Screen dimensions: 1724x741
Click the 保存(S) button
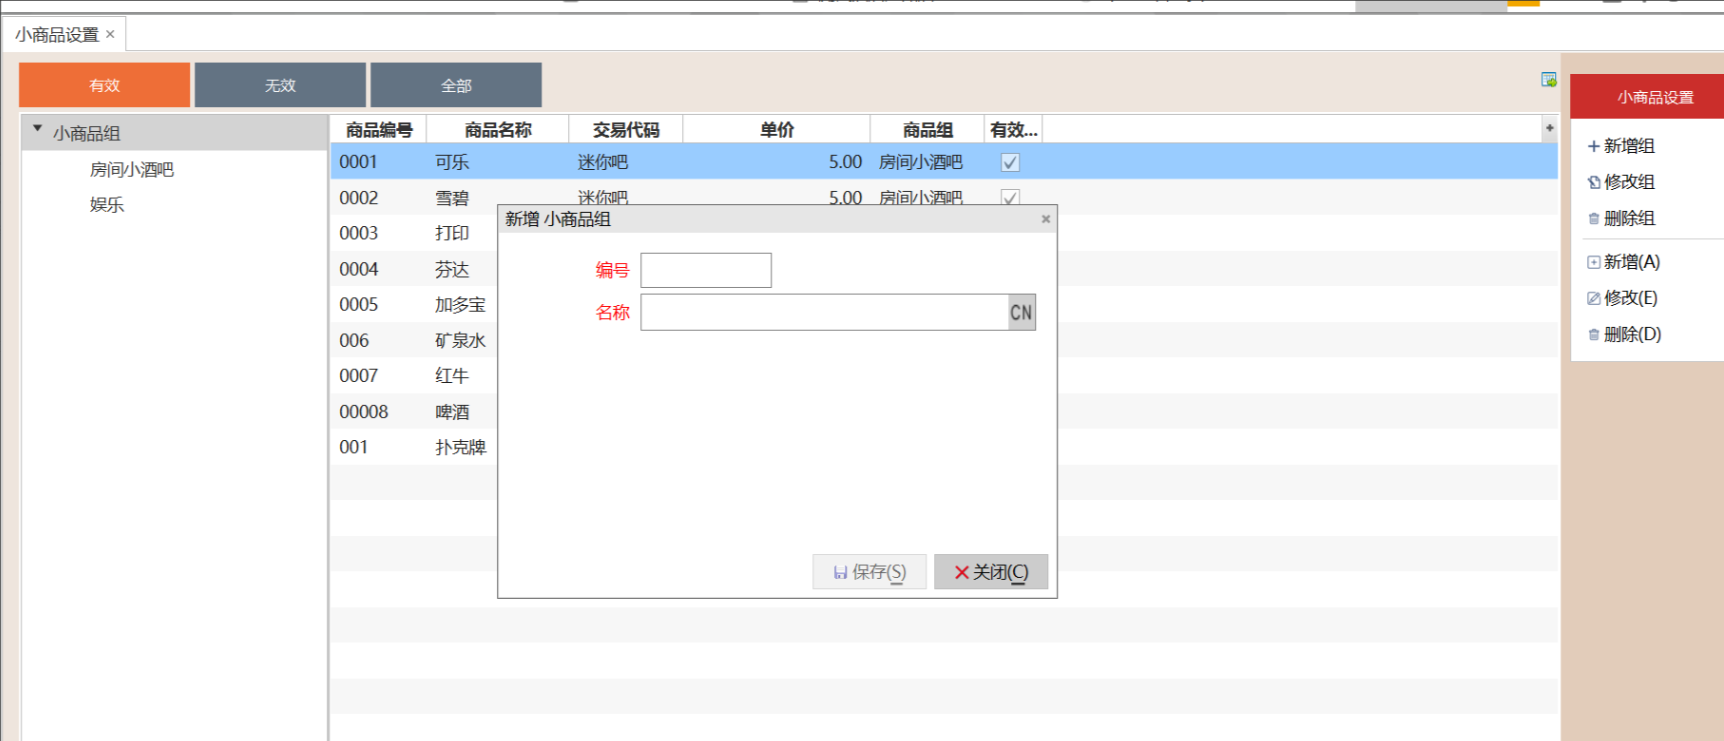click(869, 572)
